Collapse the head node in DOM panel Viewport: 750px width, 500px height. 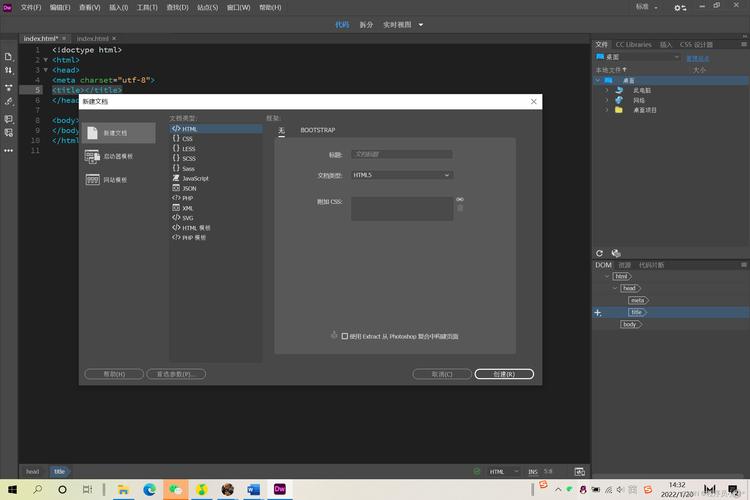click(615, 289)
